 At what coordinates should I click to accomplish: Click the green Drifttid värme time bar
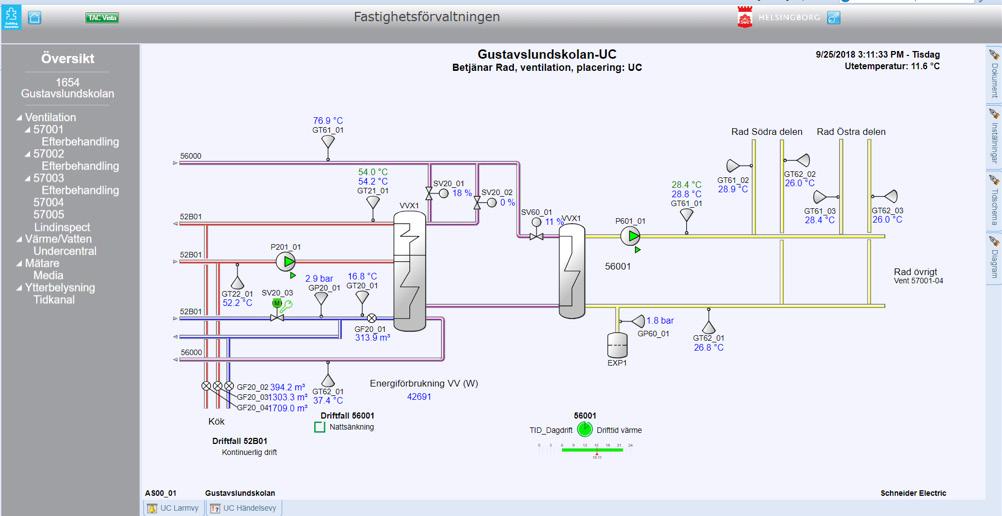[x=592, y=450]
